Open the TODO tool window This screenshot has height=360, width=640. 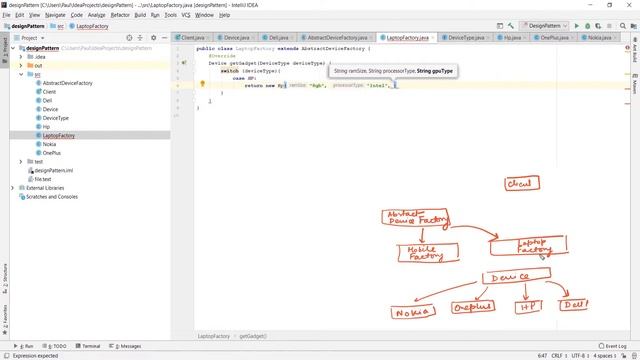(x=54, y=346)
